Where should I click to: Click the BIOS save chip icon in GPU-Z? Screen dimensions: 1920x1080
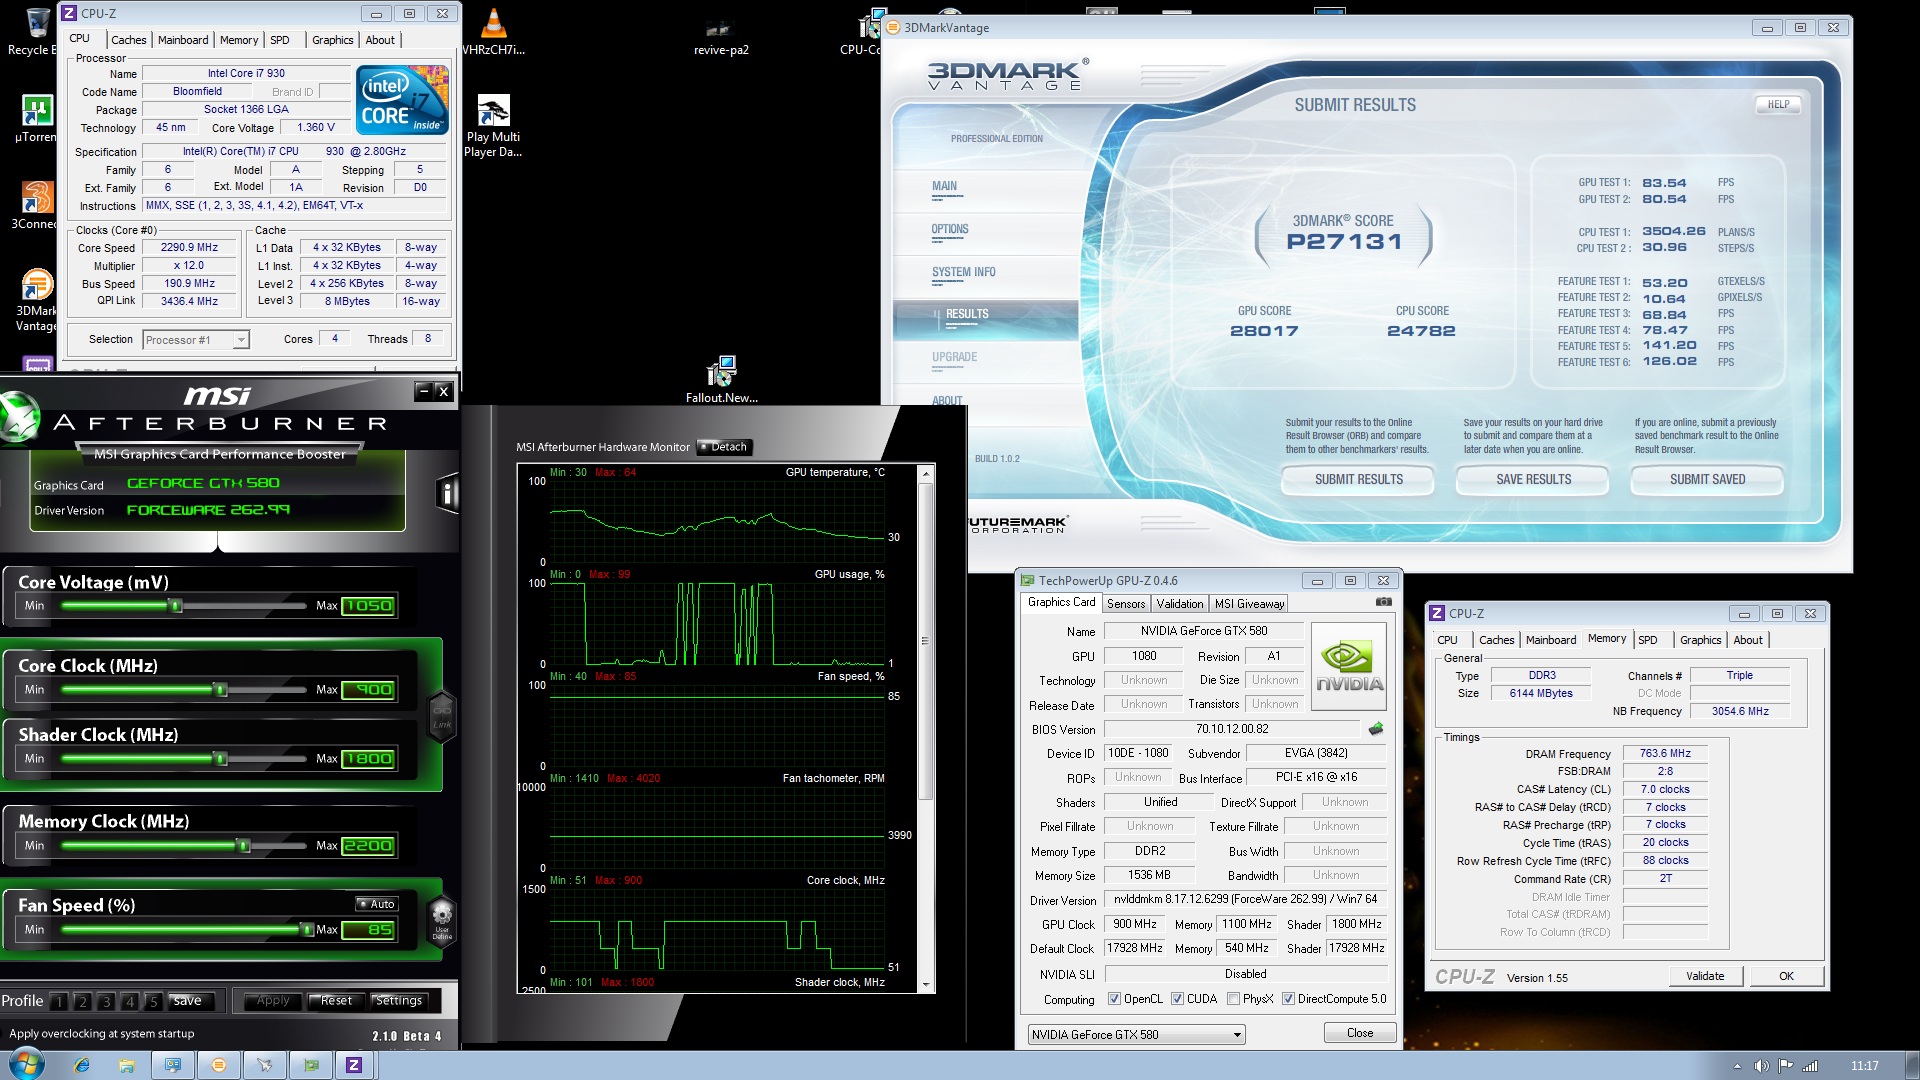pos(1376,729)
